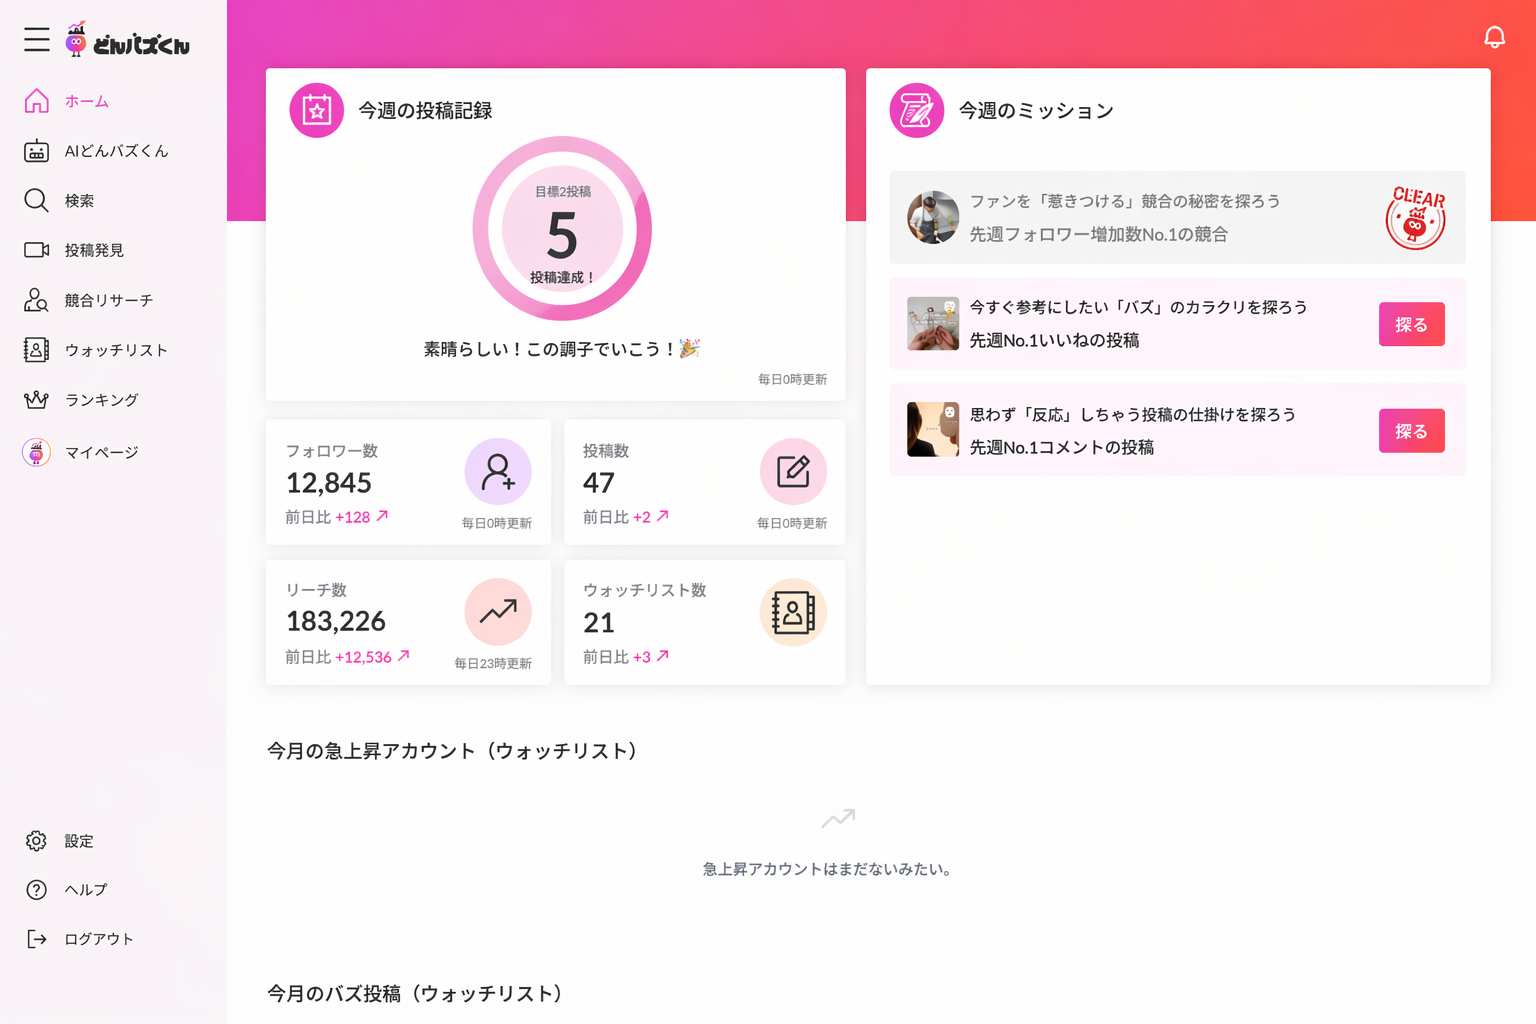Open 投稿発見 from the sidebar
The image size is (1536, 1024).
coord(97,250)
